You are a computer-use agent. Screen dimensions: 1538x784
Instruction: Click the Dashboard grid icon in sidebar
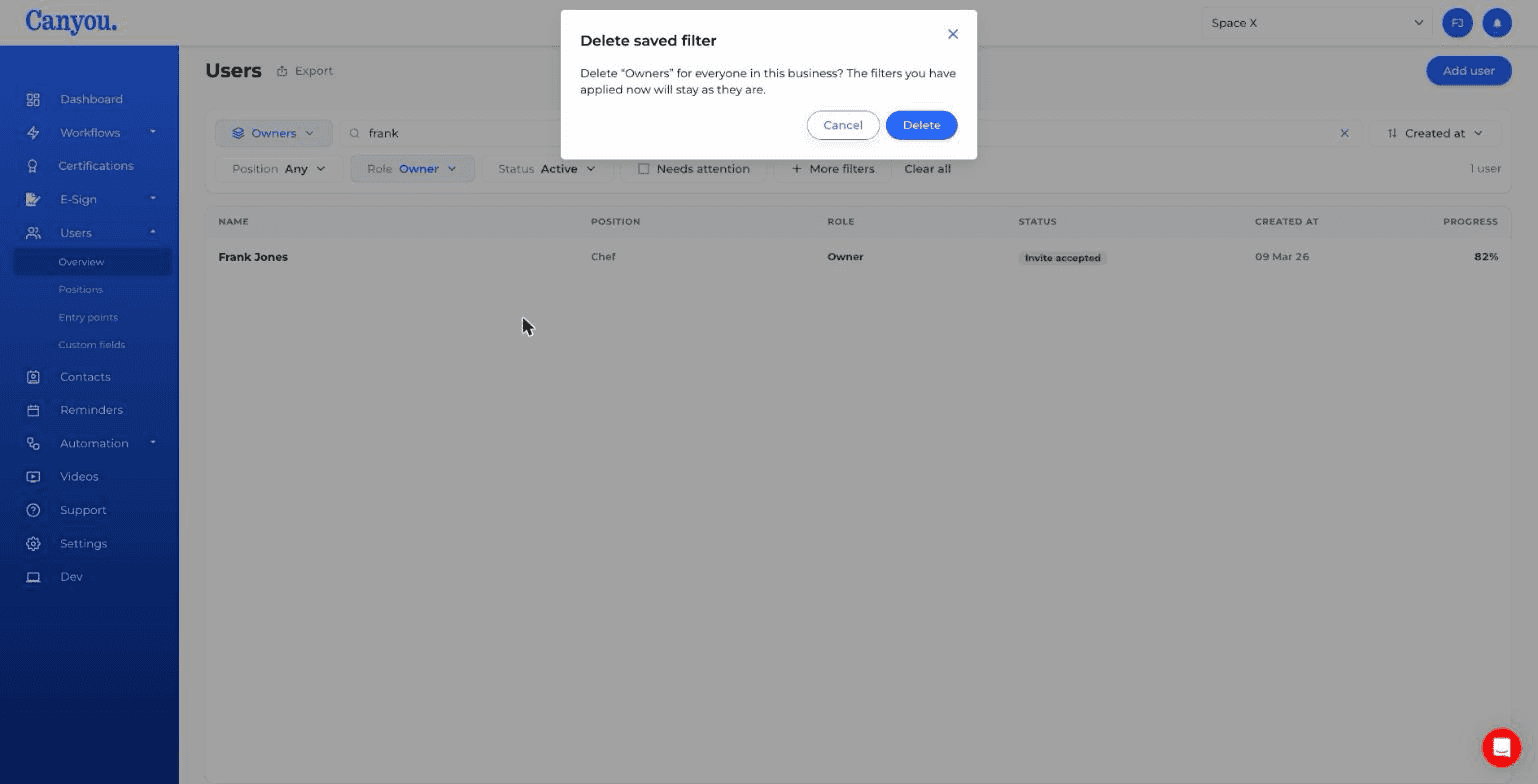(33, 99)
